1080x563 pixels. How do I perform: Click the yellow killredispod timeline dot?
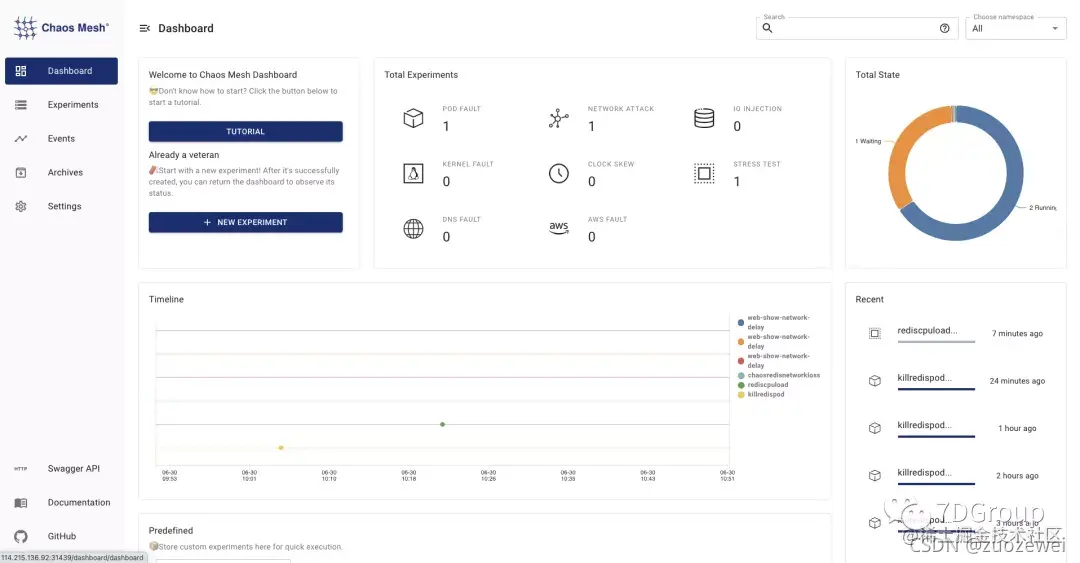281,448
